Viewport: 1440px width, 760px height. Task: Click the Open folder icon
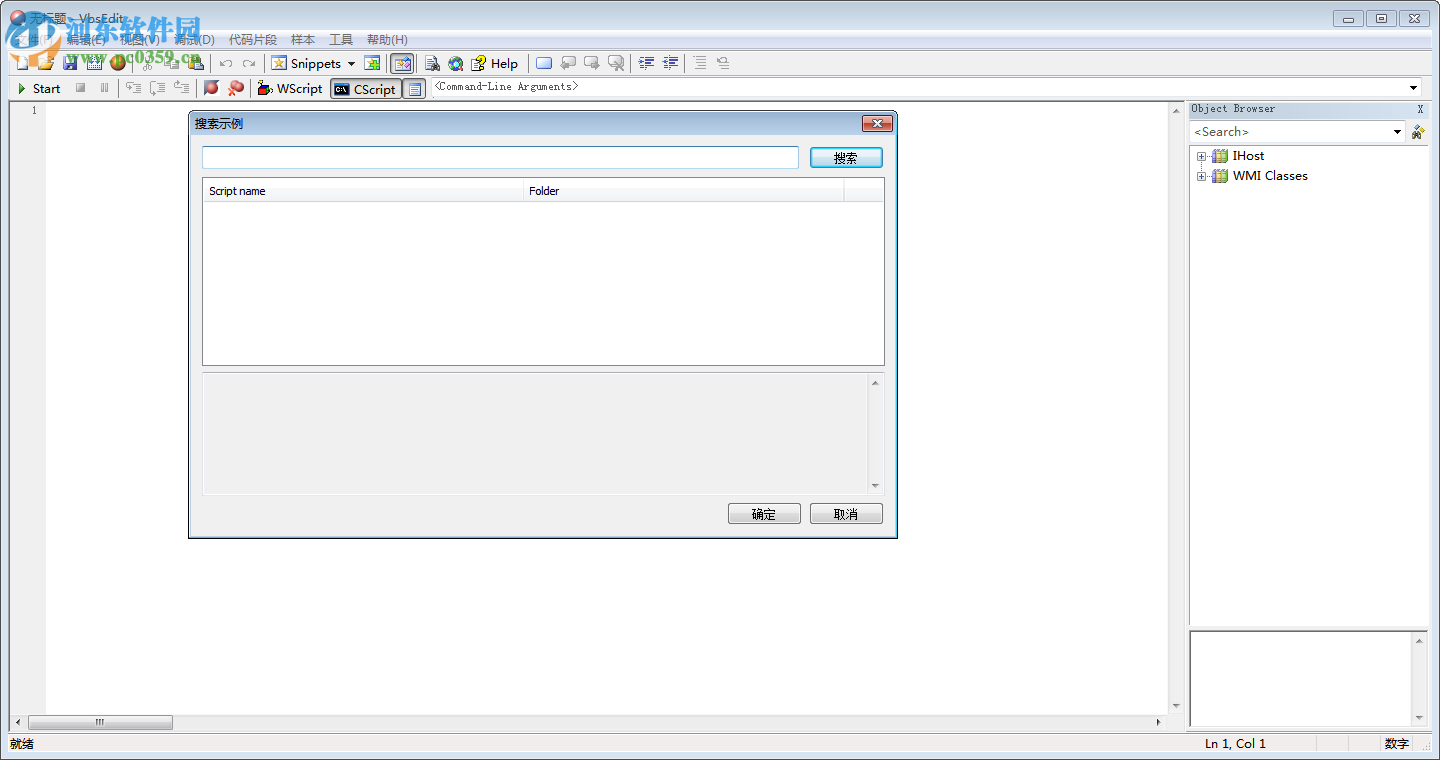coord(45,63)
